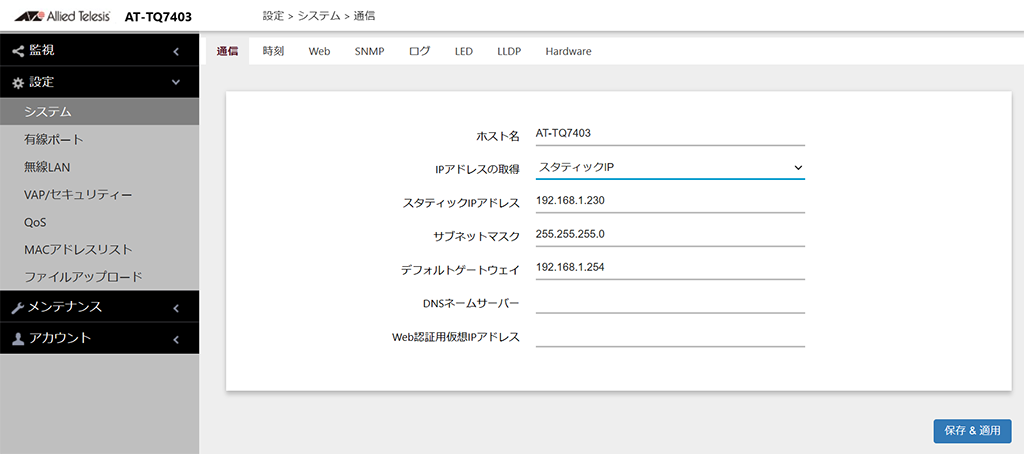The image size is (1024, 454).
Task: Switch to the SNMP tab
Action: (370, 51)
